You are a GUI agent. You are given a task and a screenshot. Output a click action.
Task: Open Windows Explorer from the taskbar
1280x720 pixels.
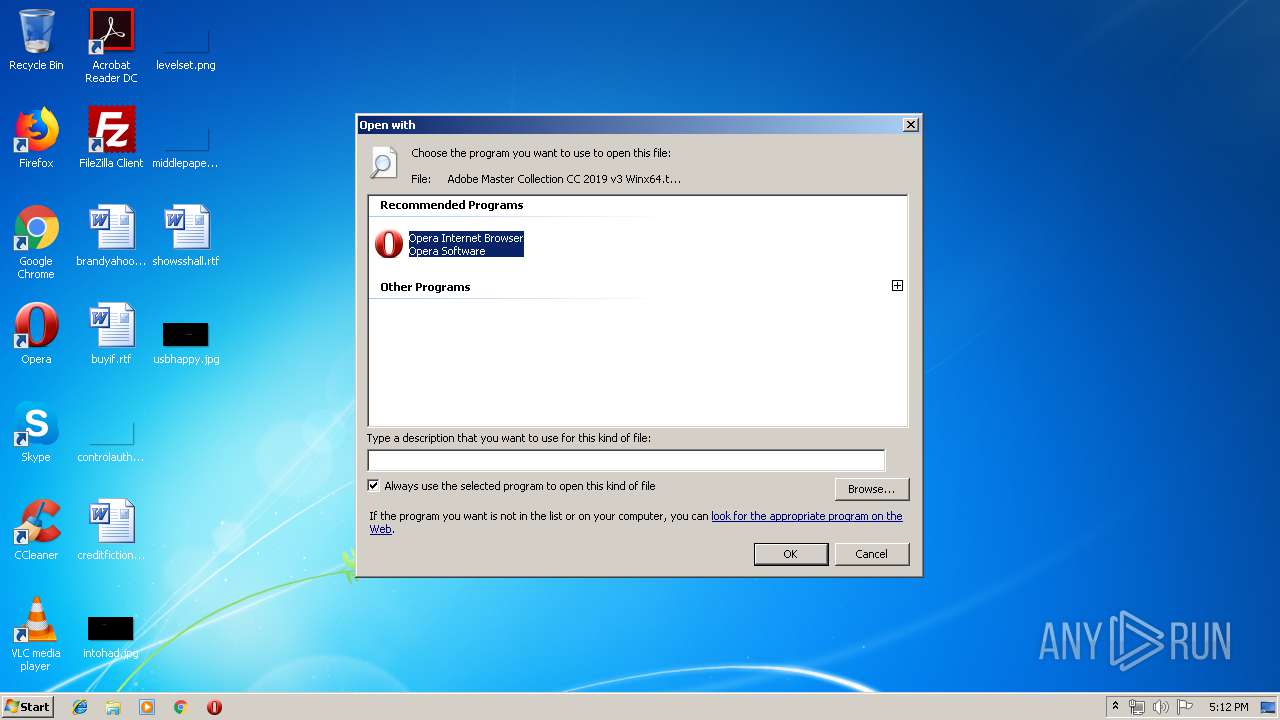click(x=113, y=707)
